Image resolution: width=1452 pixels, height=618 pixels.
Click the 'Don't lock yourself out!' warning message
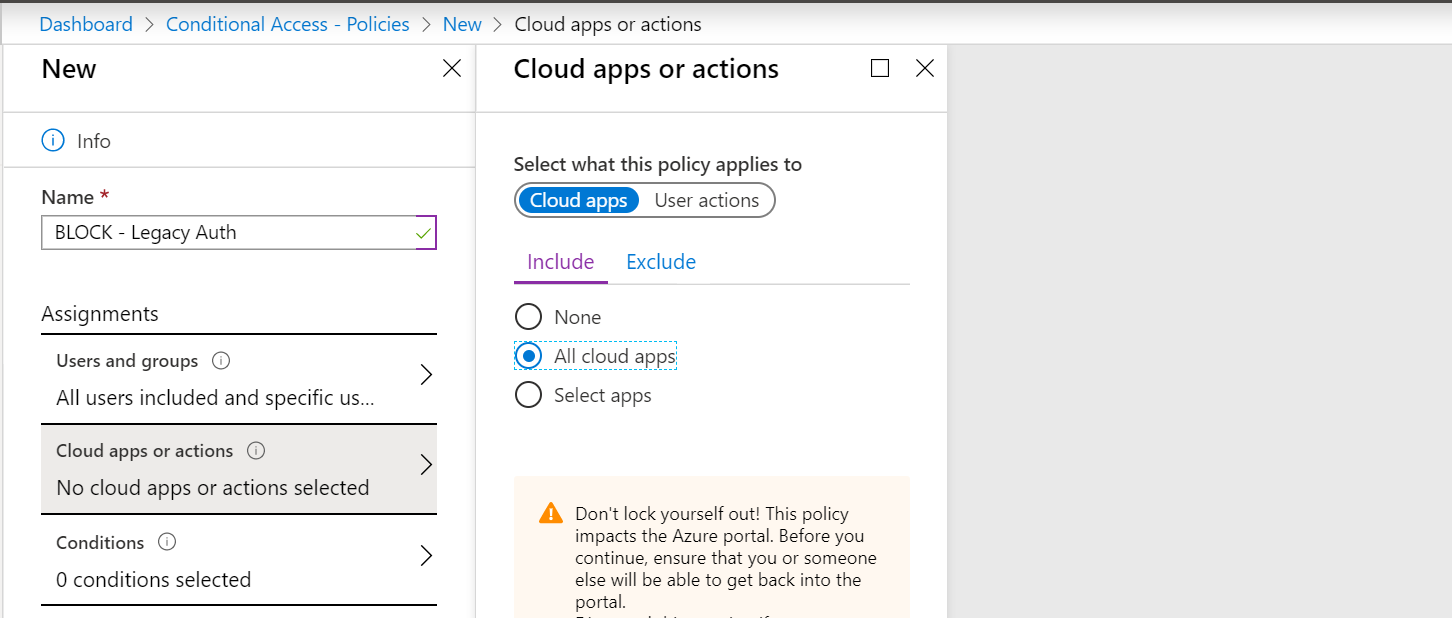point(727,558)
